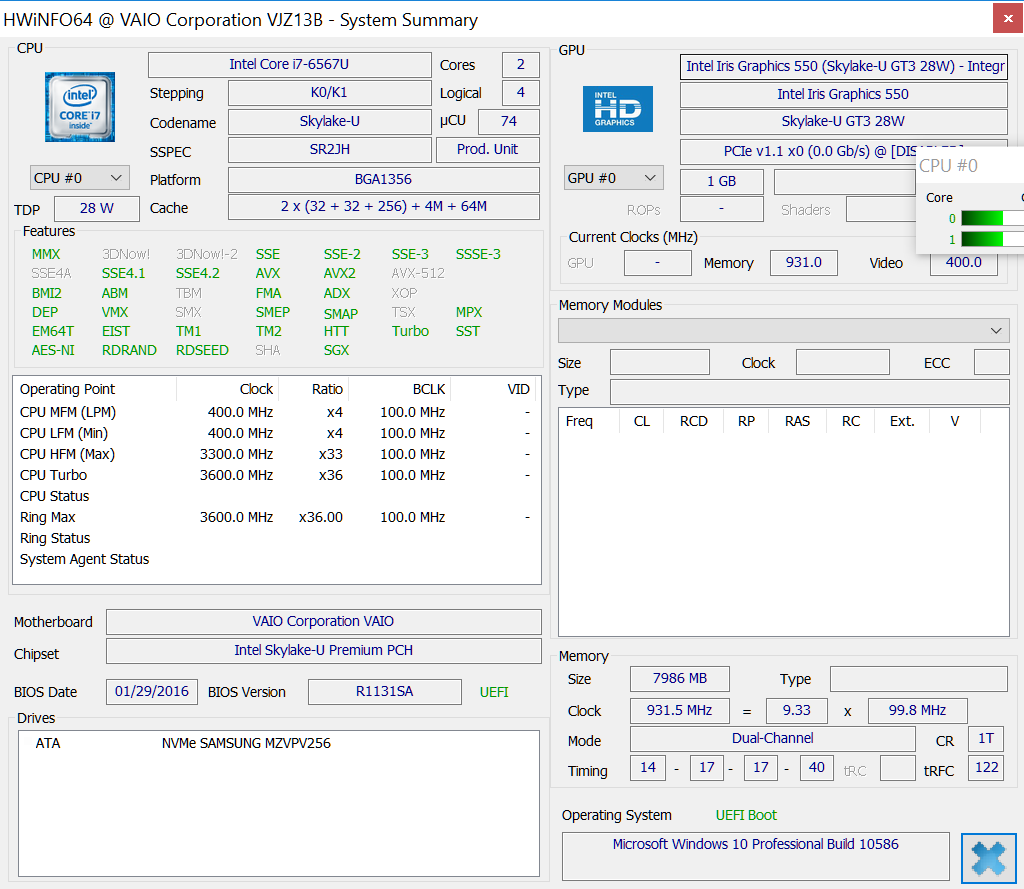
Task: Click the BCLK column header
Action: click(x=399, y=389)
